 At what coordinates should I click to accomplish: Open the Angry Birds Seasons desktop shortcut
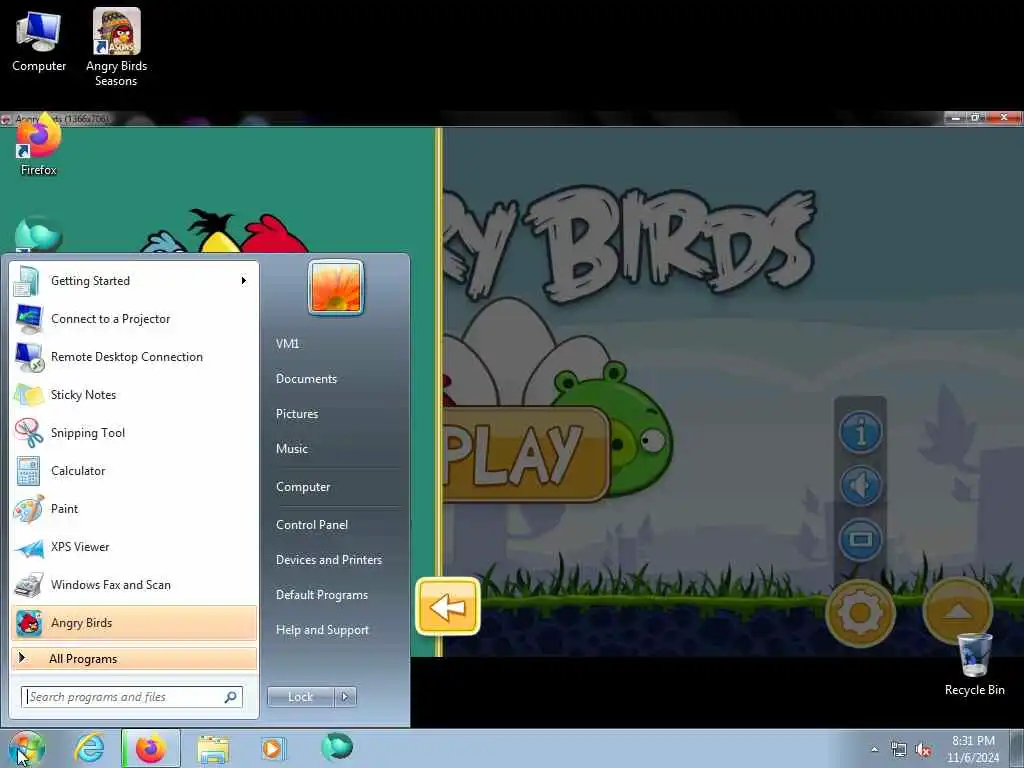coord(116,47)
